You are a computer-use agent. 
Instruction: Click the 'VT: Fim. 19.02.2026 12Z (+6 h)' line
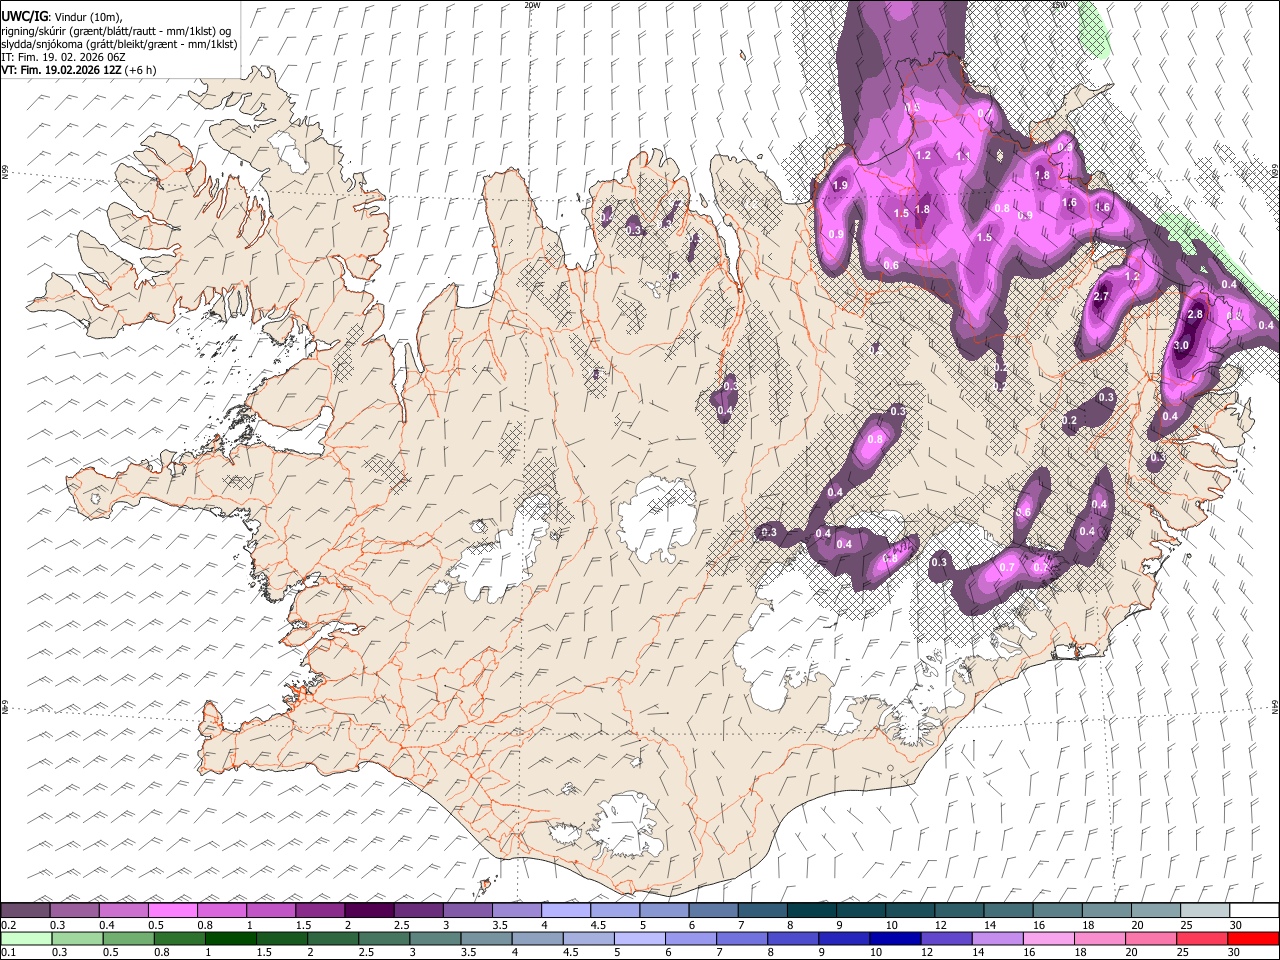click(78, 70)
